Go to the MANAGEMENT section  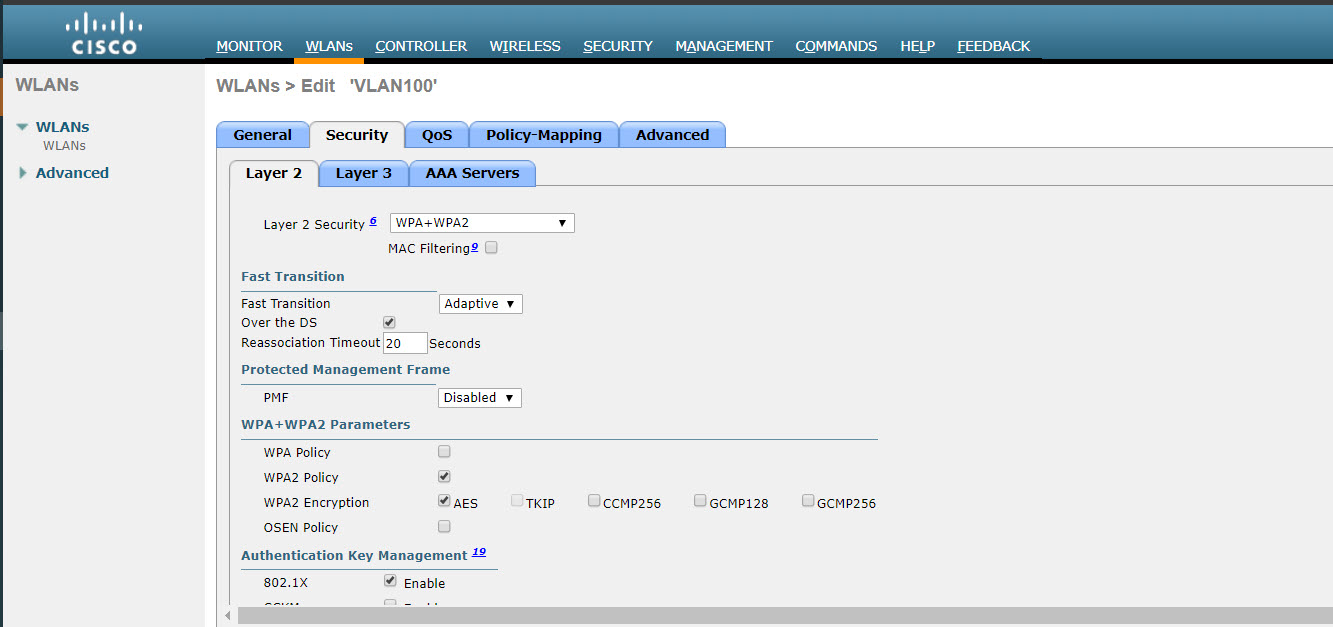pyautogui.click(x=723, y=46)
